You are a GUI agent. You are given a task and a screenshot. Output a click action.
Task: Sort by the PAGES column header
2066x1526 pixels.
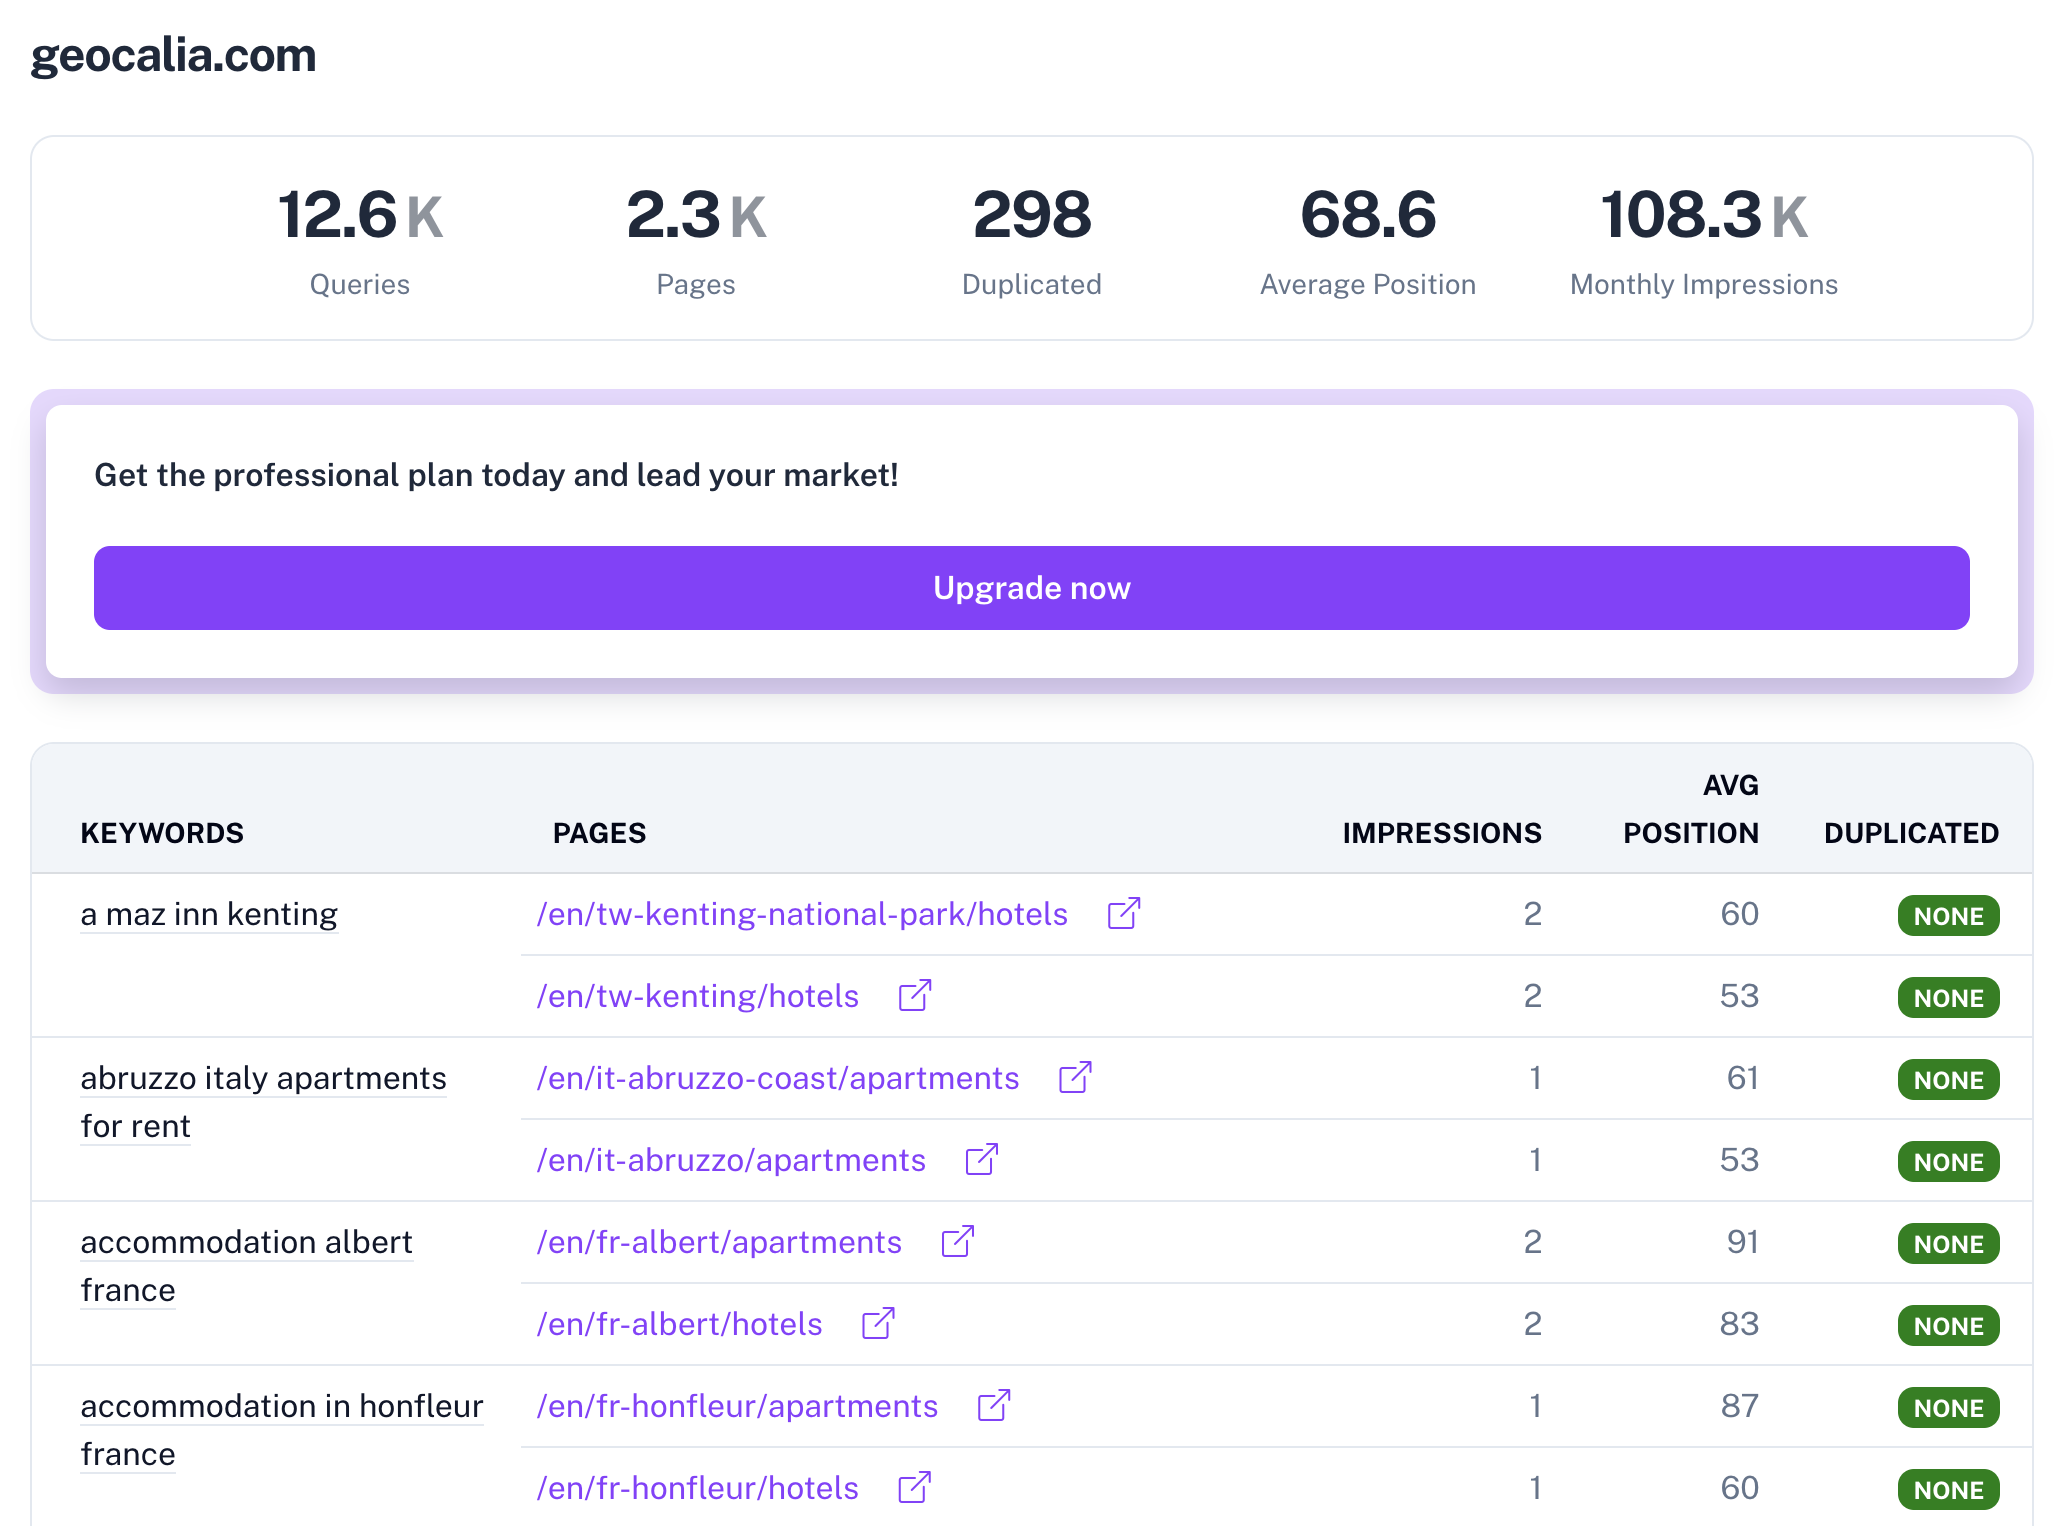(x=600, y=833)
